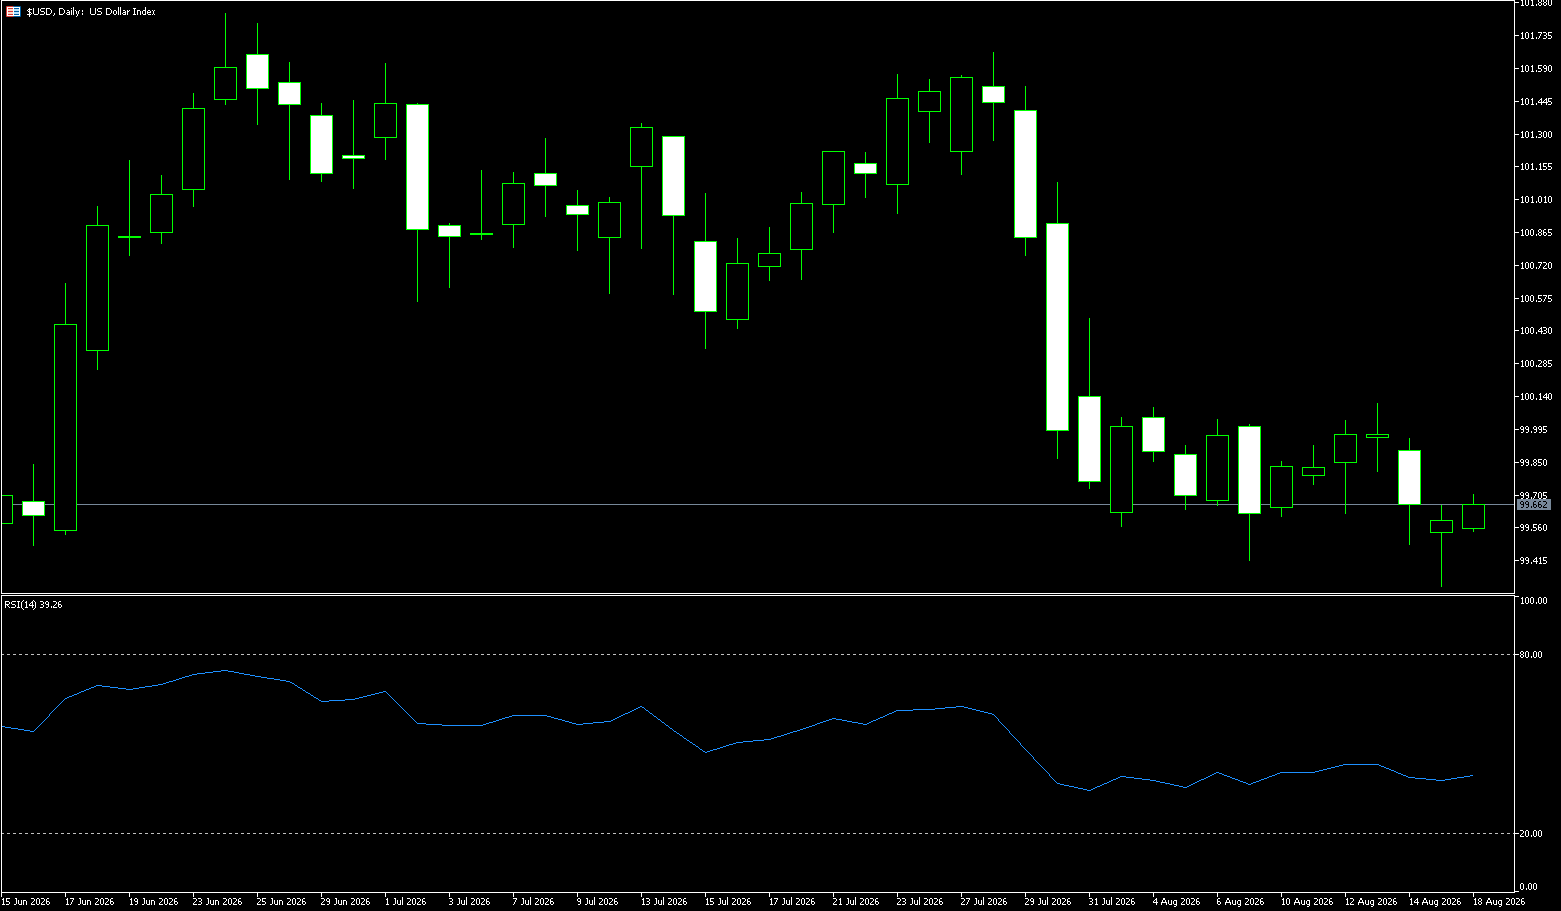This screenshot has height=911, width=1561.
Task: Click the 29 Jun 2026 date label
Action: (345, 902)
